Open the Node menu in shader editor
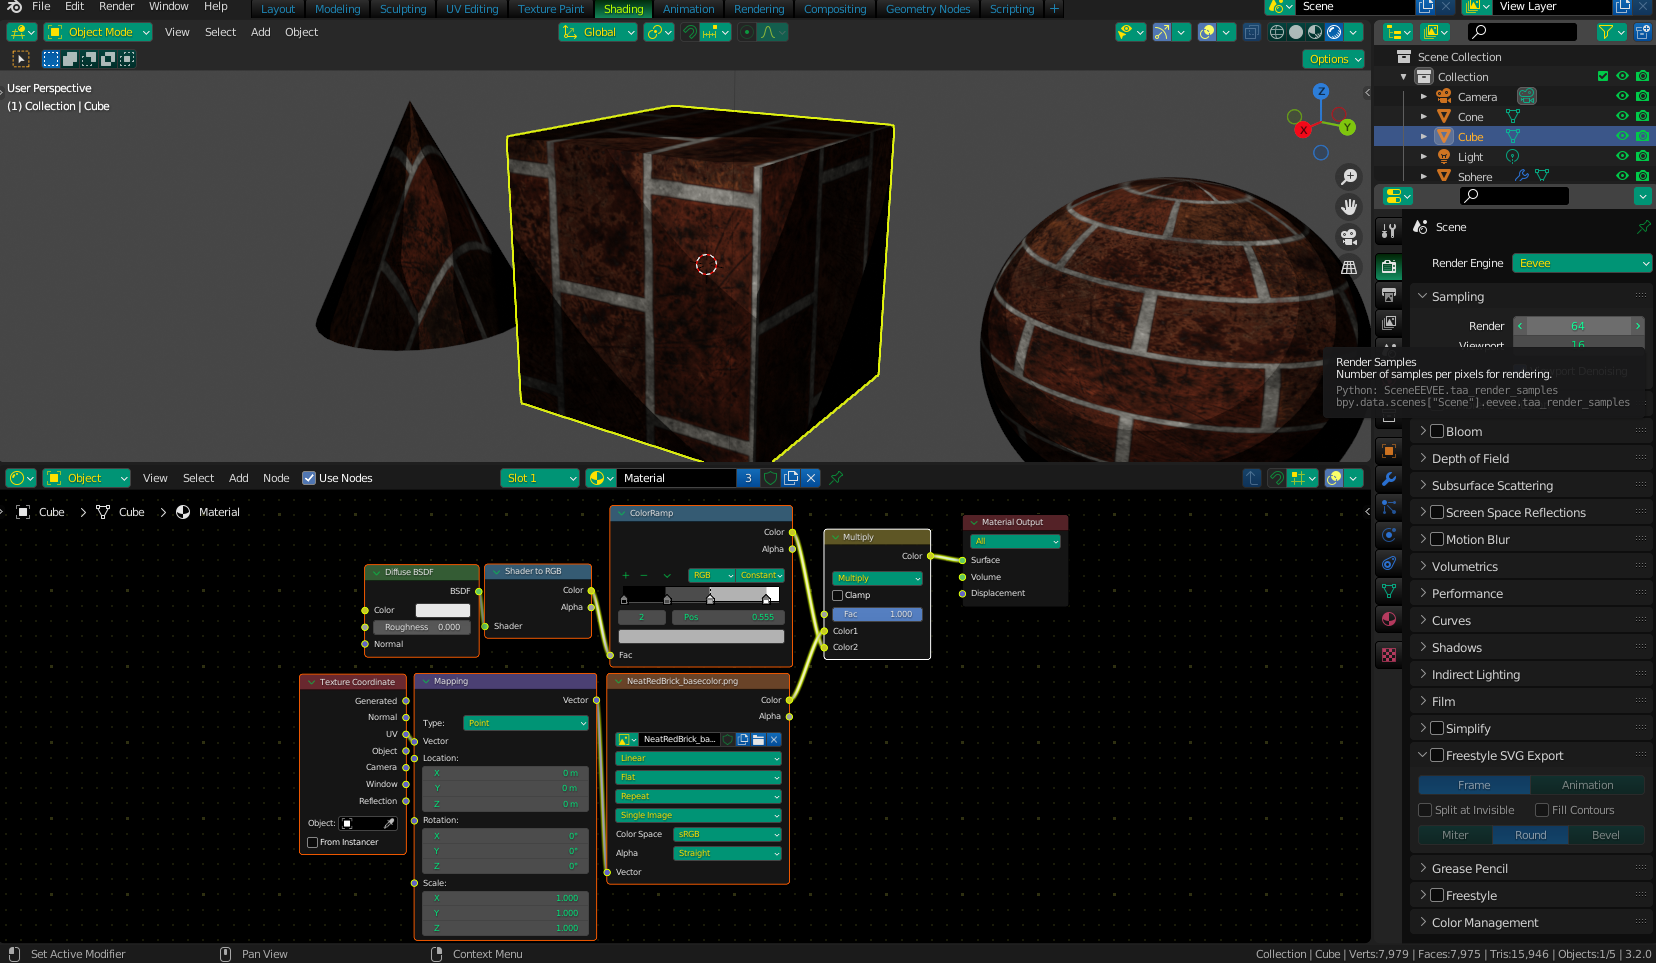This screenshot has width=1656, height=963. [276, 478]
